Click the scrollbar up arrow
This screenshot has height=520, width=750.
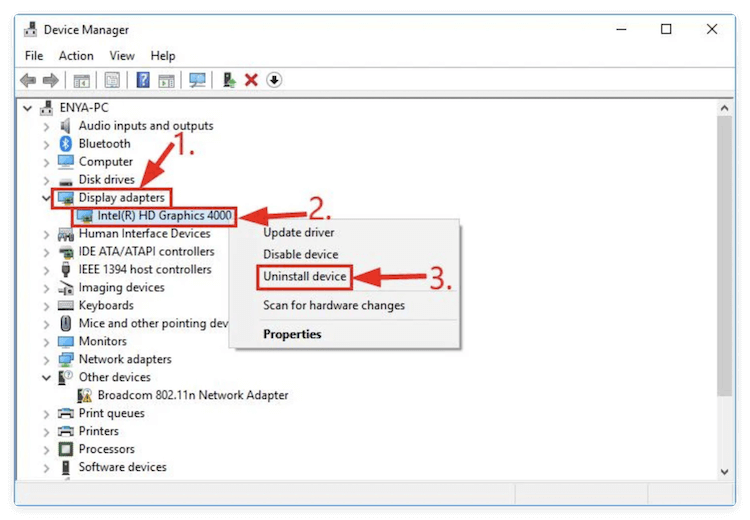(x=724, y=108)
